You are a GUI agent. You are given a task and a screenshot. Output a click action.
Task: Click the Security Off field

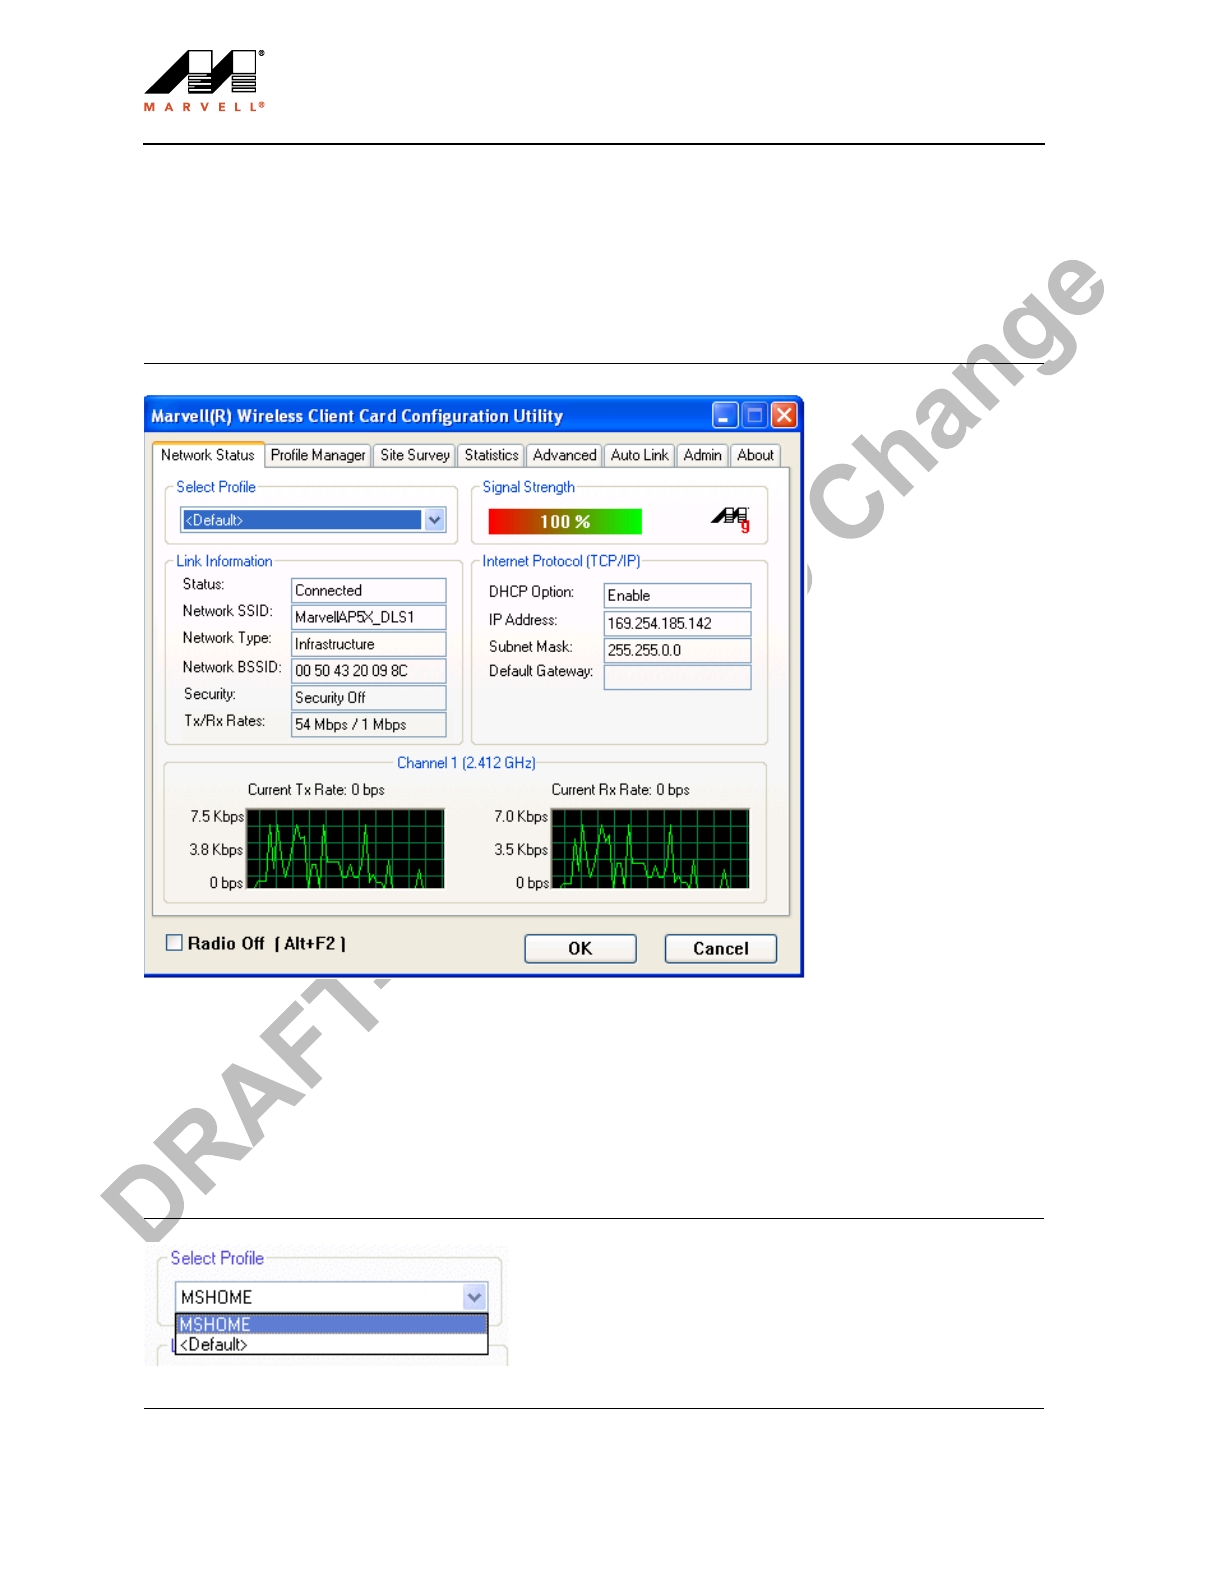point(369,698)
